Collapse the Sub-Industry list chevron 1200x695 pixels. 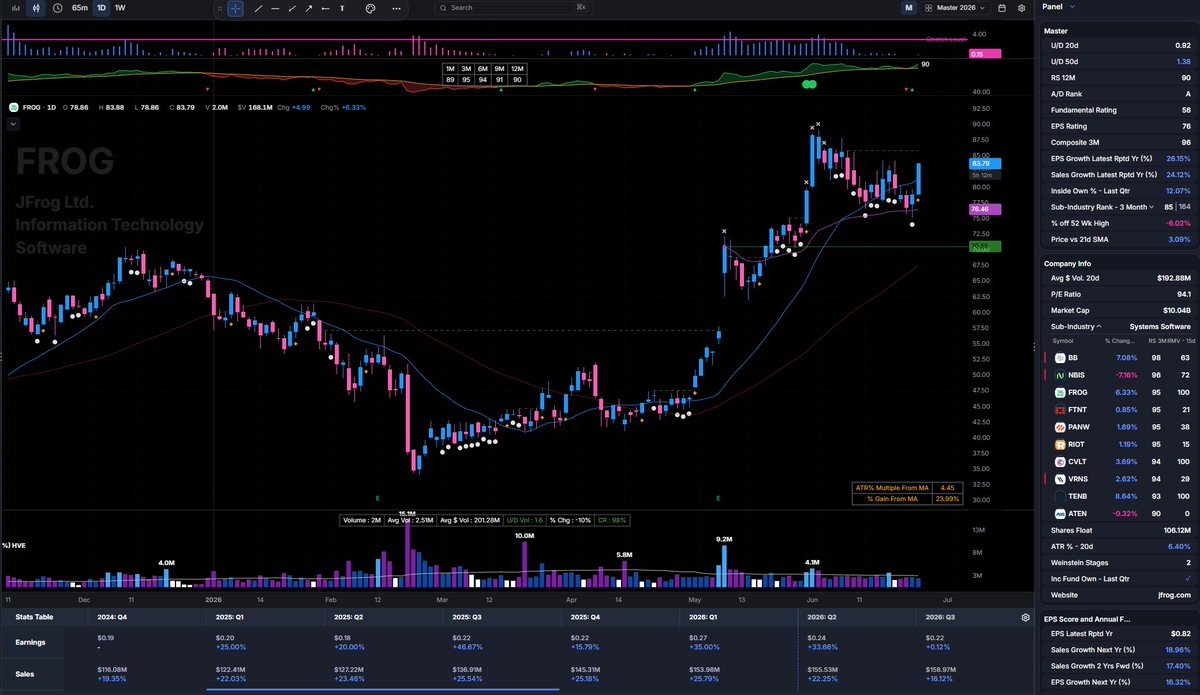(1098, 326)
